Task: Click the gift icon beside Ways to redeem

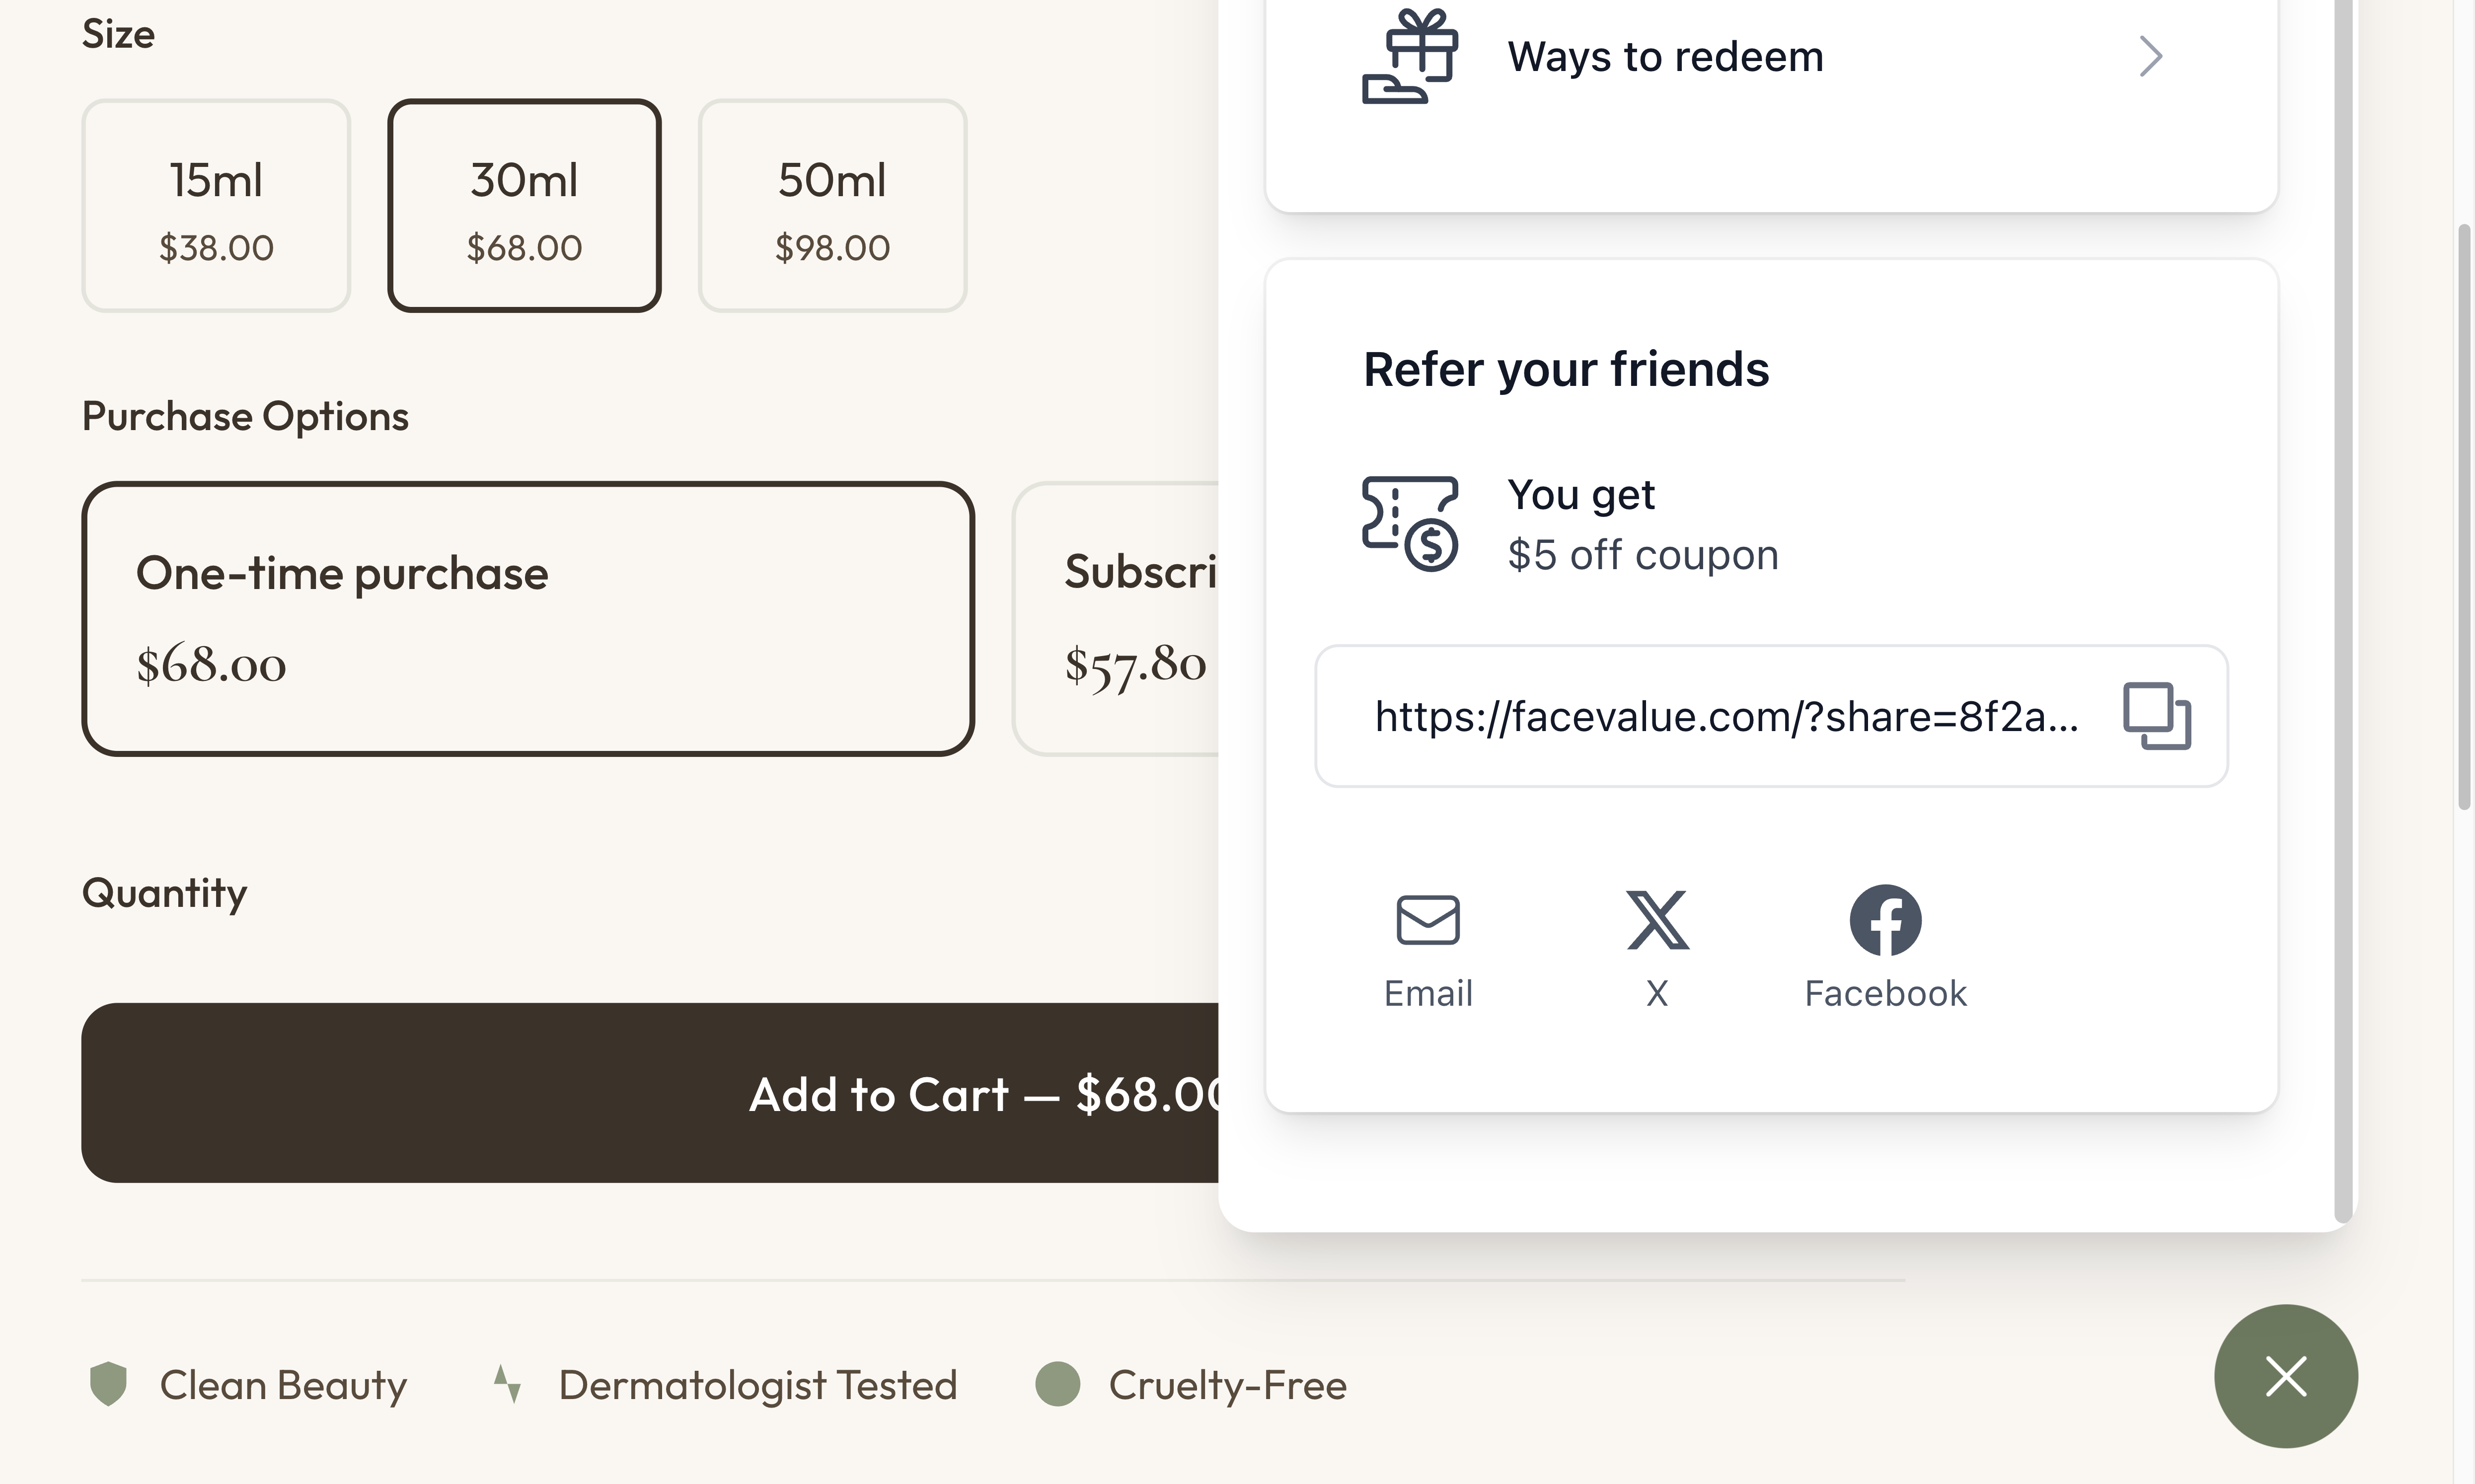Action: coord(1410,57)
